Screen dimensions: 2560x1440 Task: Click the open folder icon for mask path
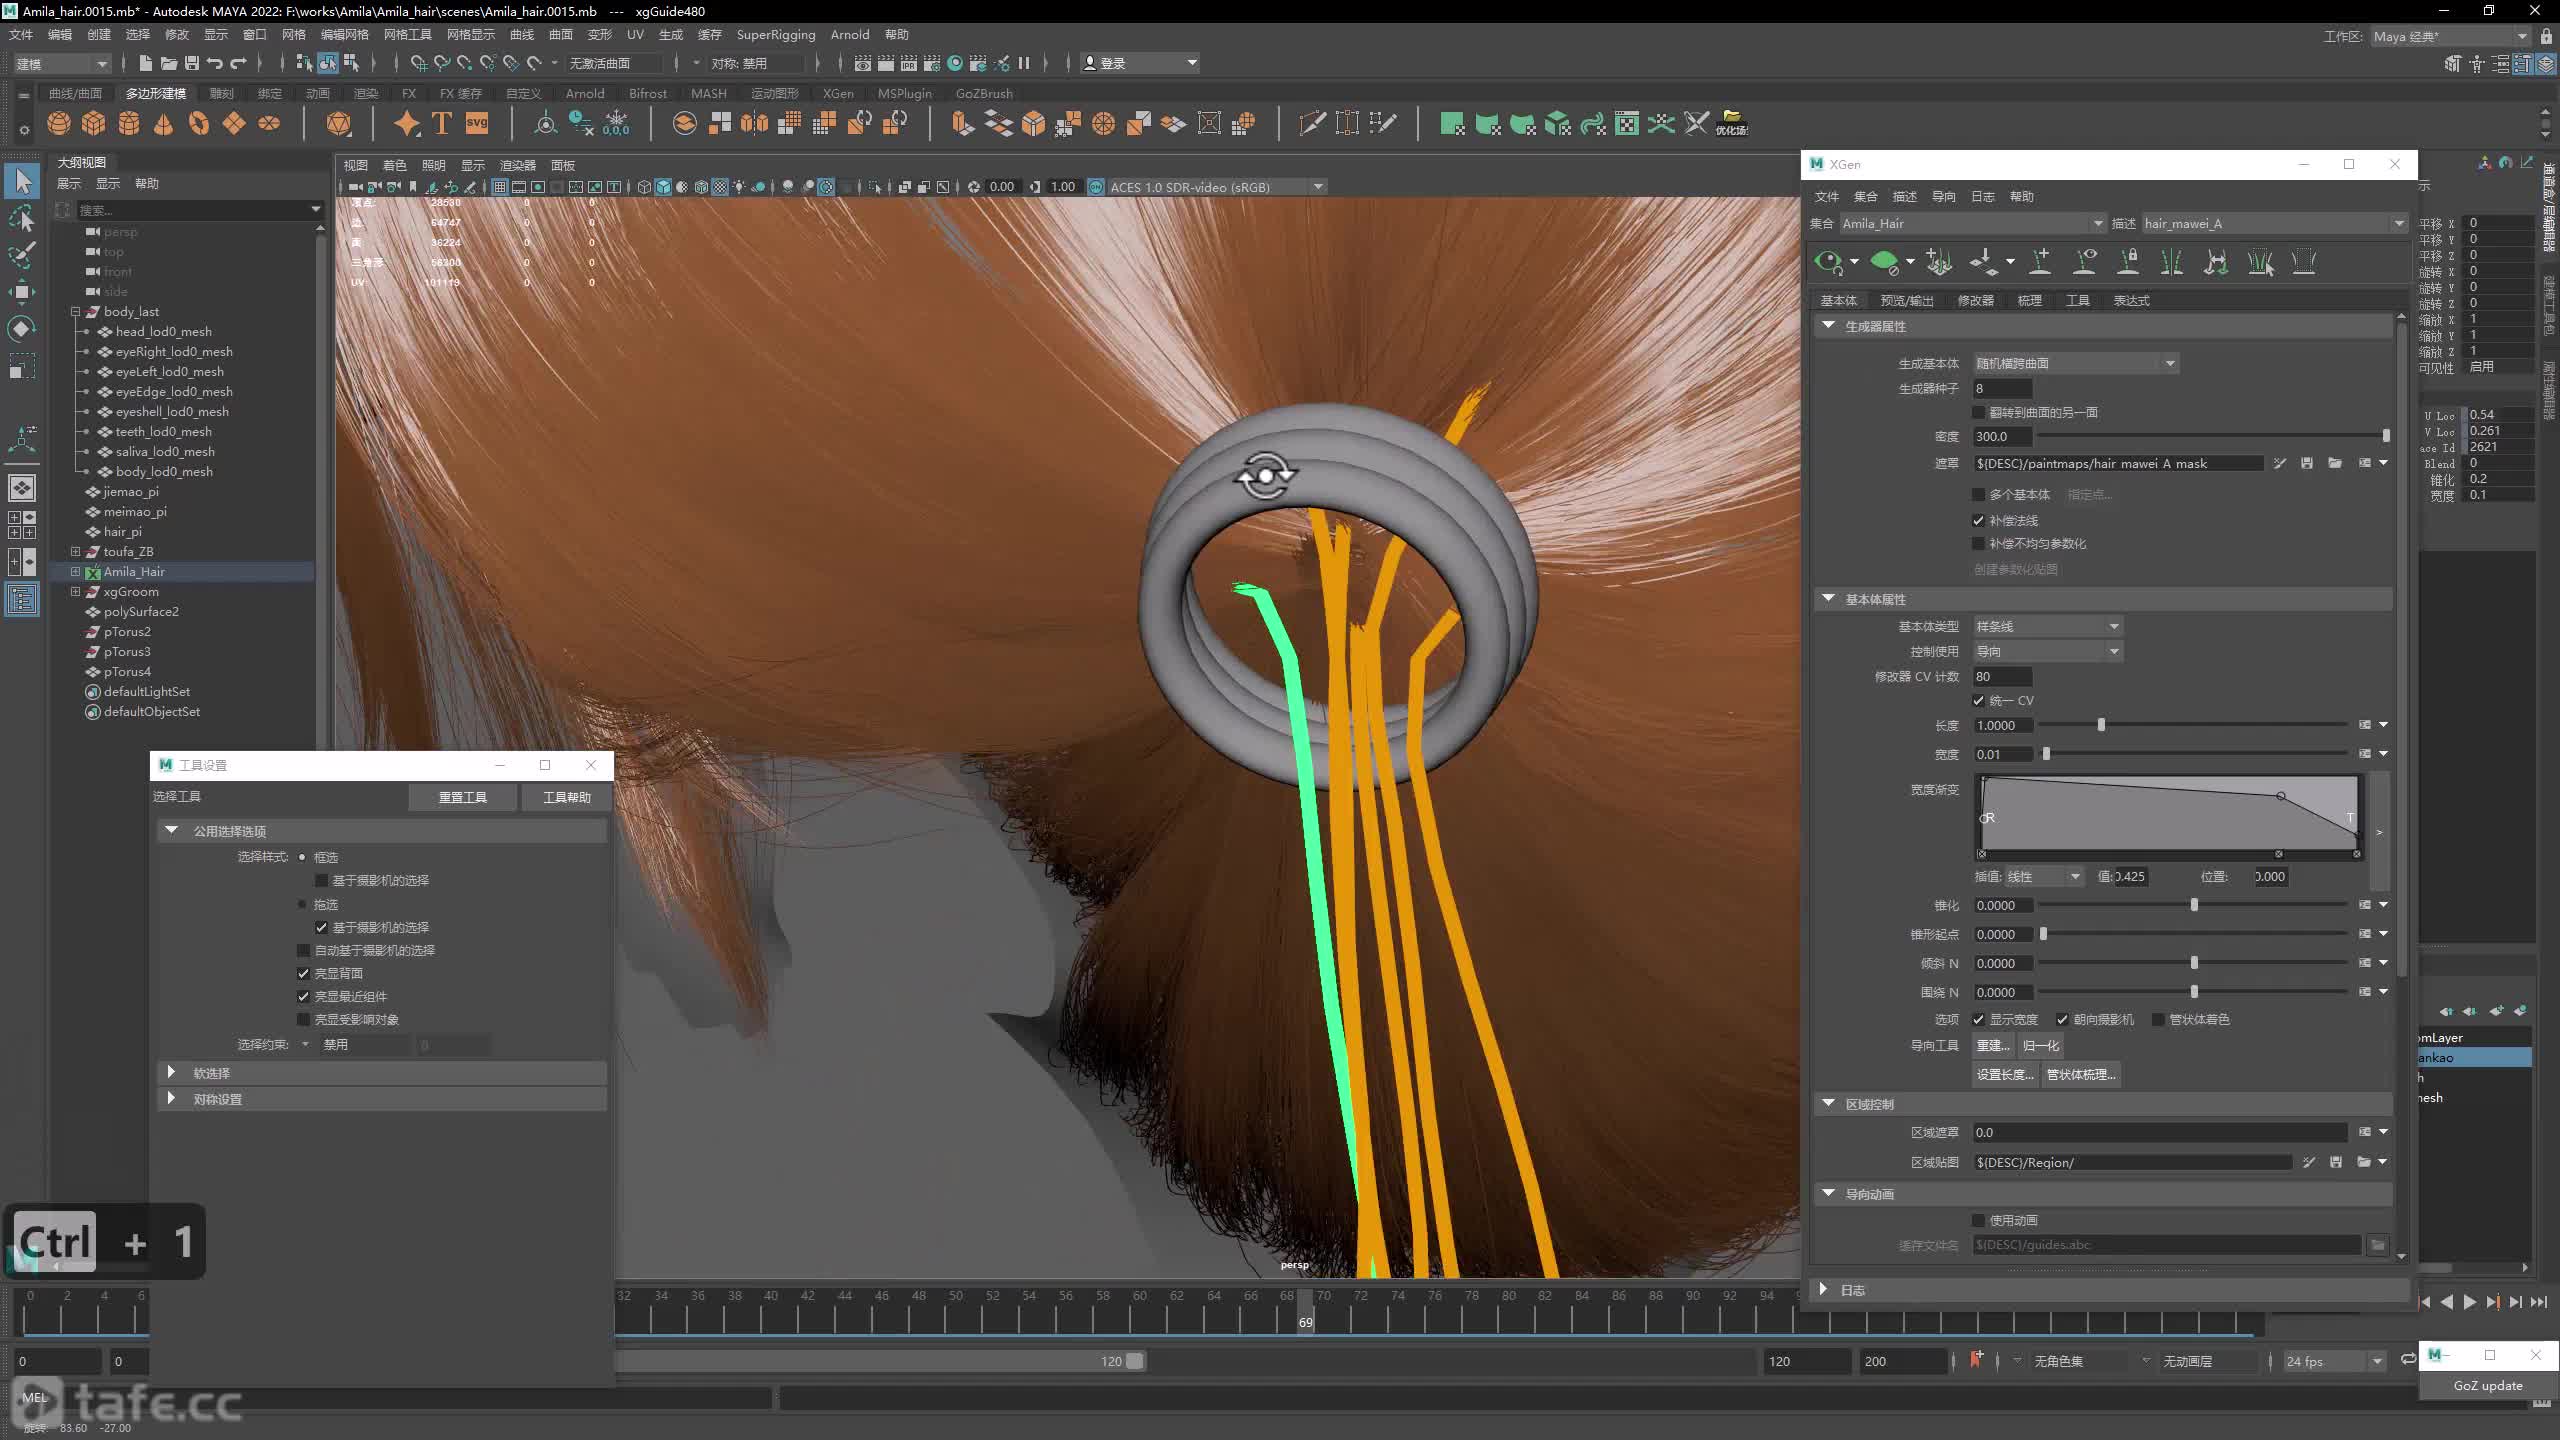(x=2335, y=463)
